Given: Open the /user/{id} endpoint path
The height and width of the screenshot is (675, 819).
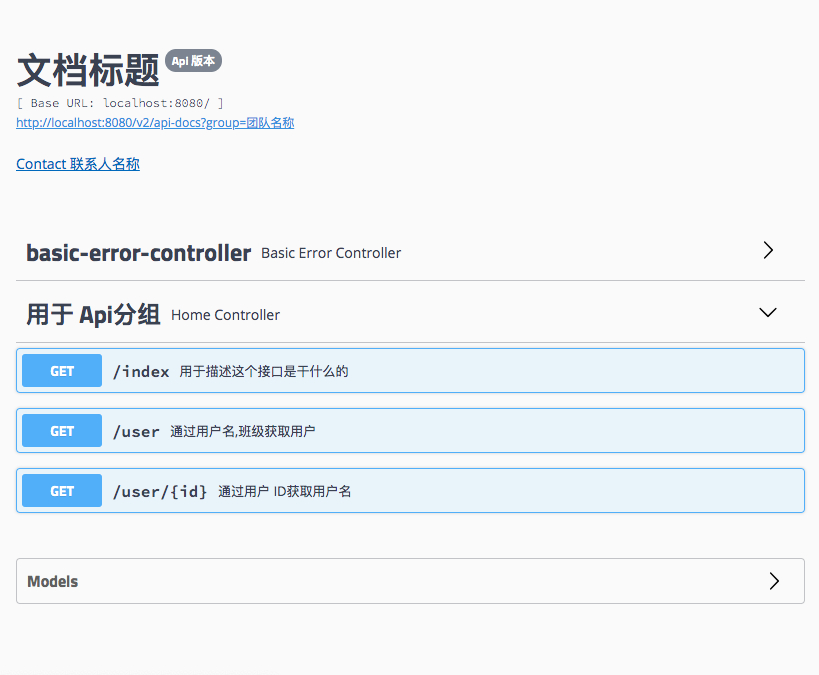Looking at the screenshot, I should coord(160,491).
